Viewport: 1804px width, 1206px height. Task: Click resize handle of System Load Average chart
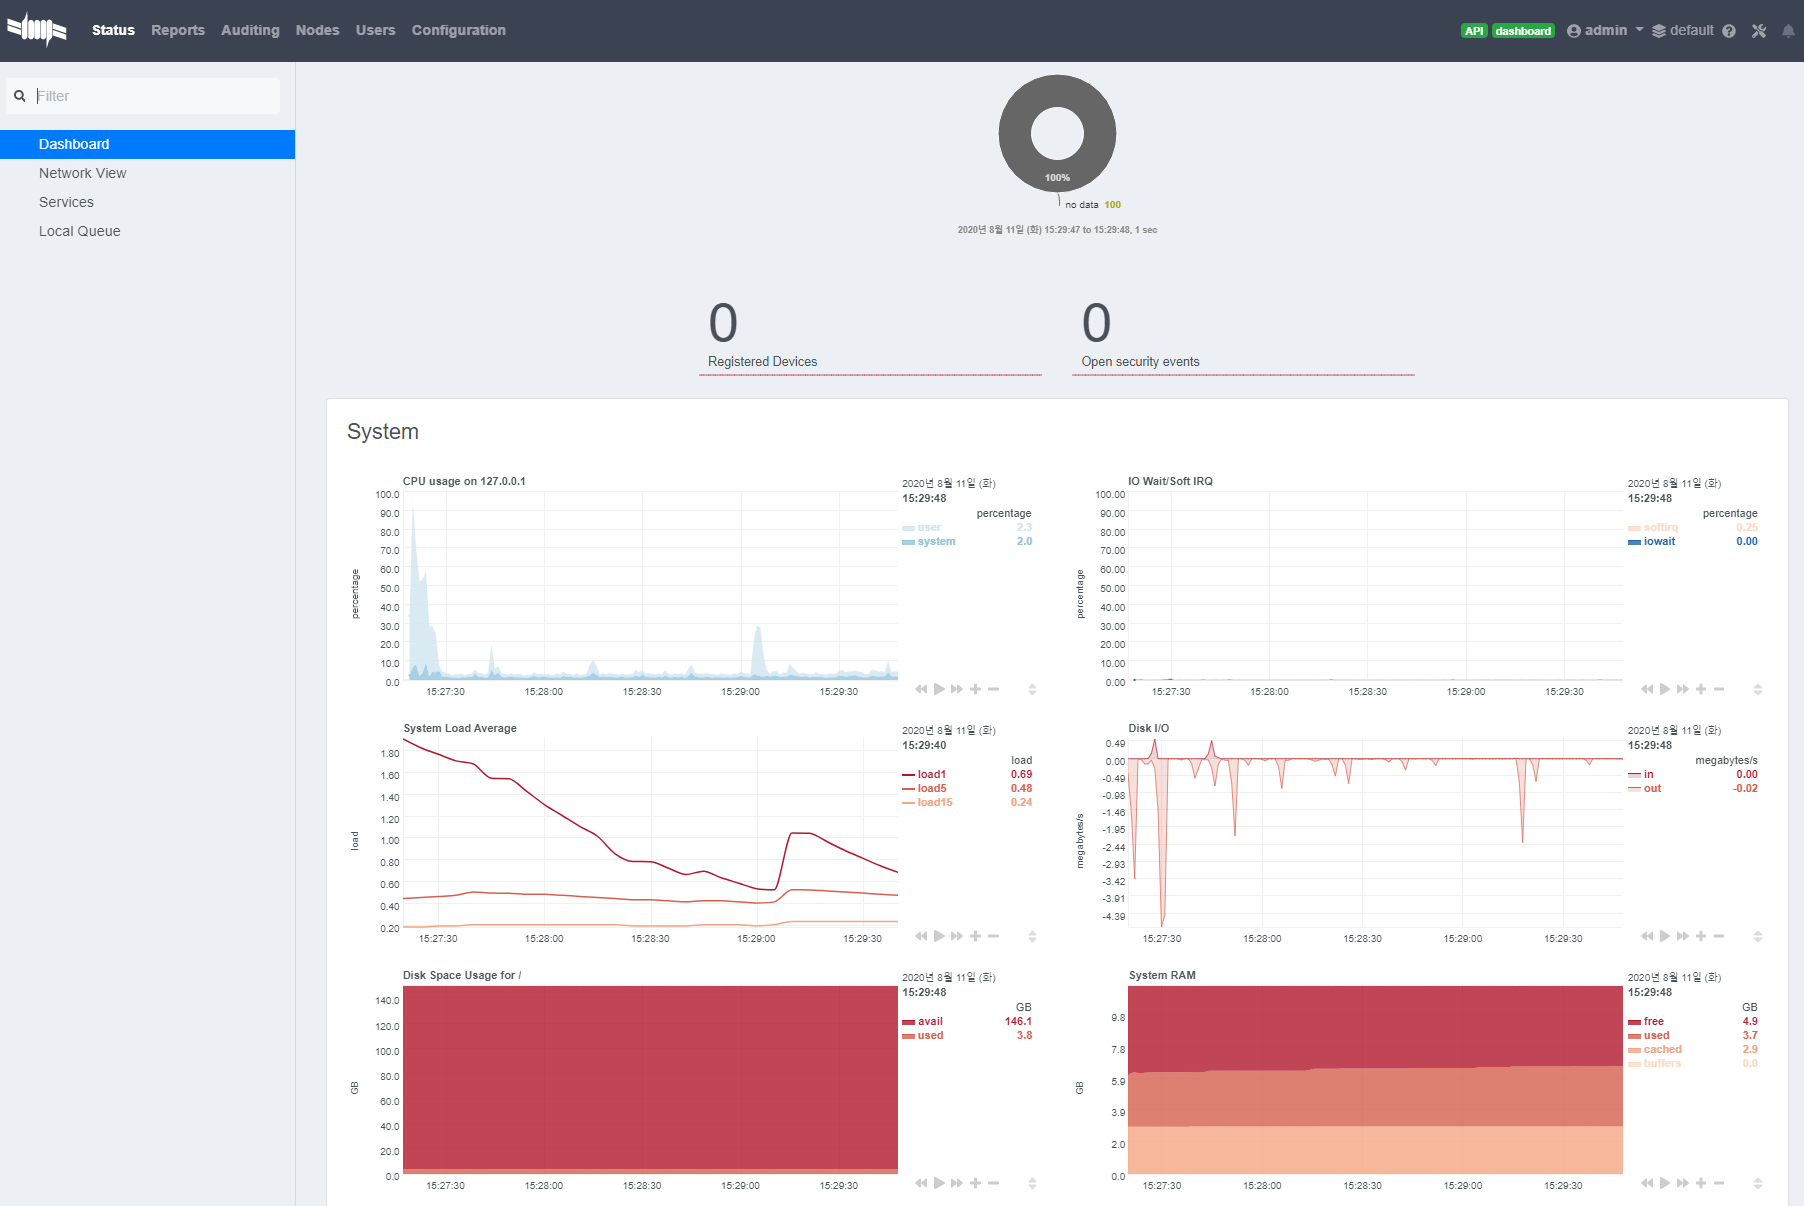click(x=1032, y=936)
